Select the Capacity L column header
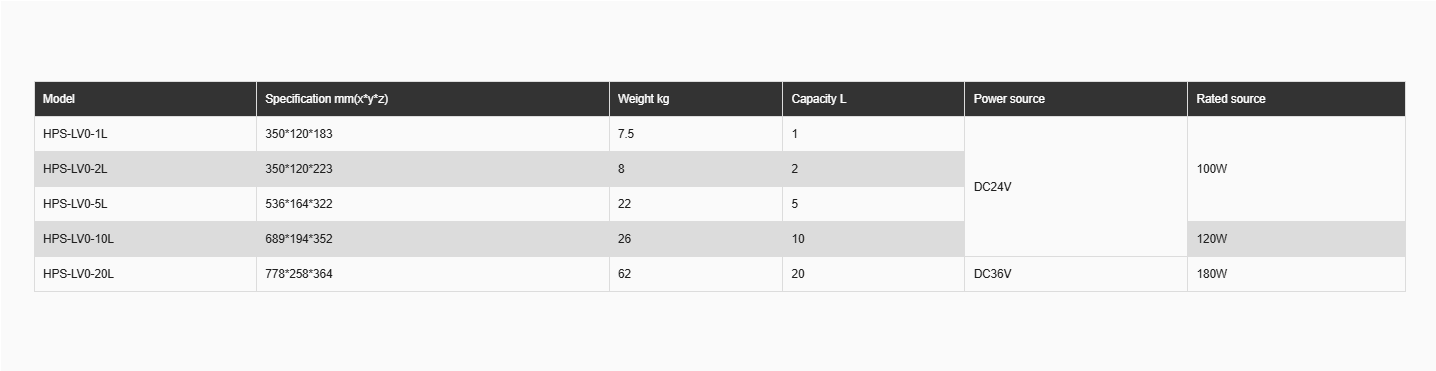This screenshot has height=371, width=1436. click(x=873, y=99)
